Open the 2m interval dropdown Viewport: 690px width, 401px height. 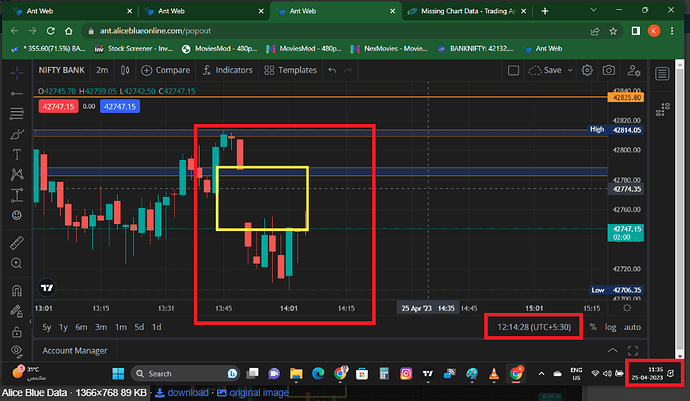click(x=102, y=70)
